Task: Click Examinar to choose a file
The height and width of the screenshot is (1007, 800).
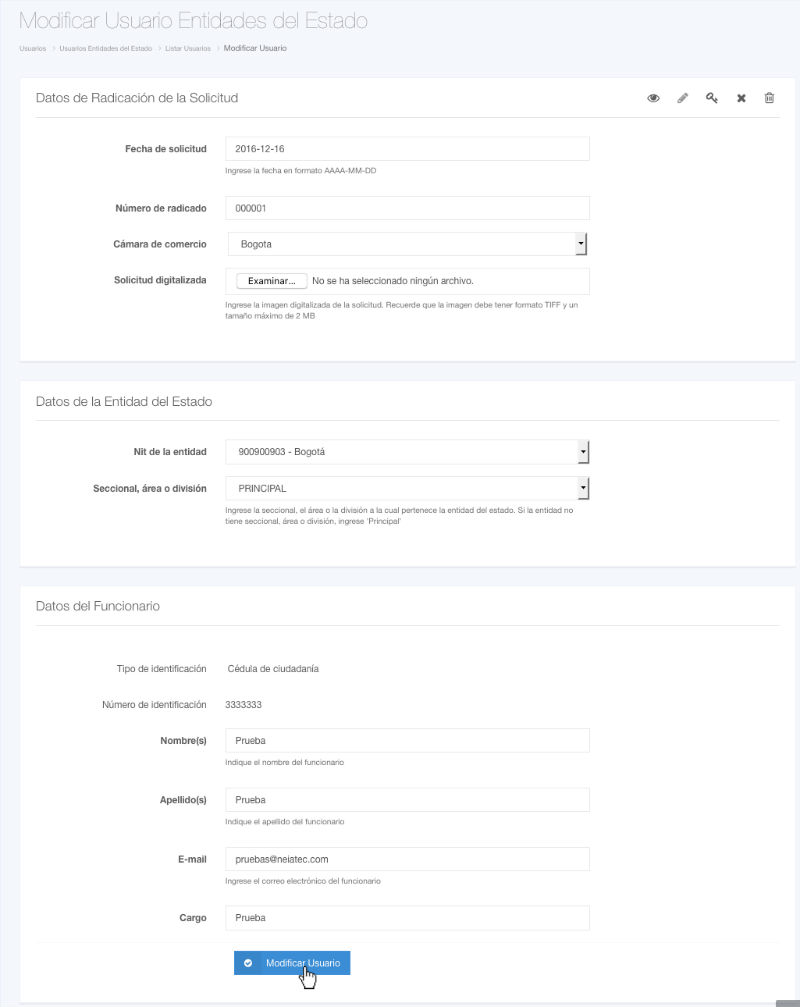Action: coord(271,281)
